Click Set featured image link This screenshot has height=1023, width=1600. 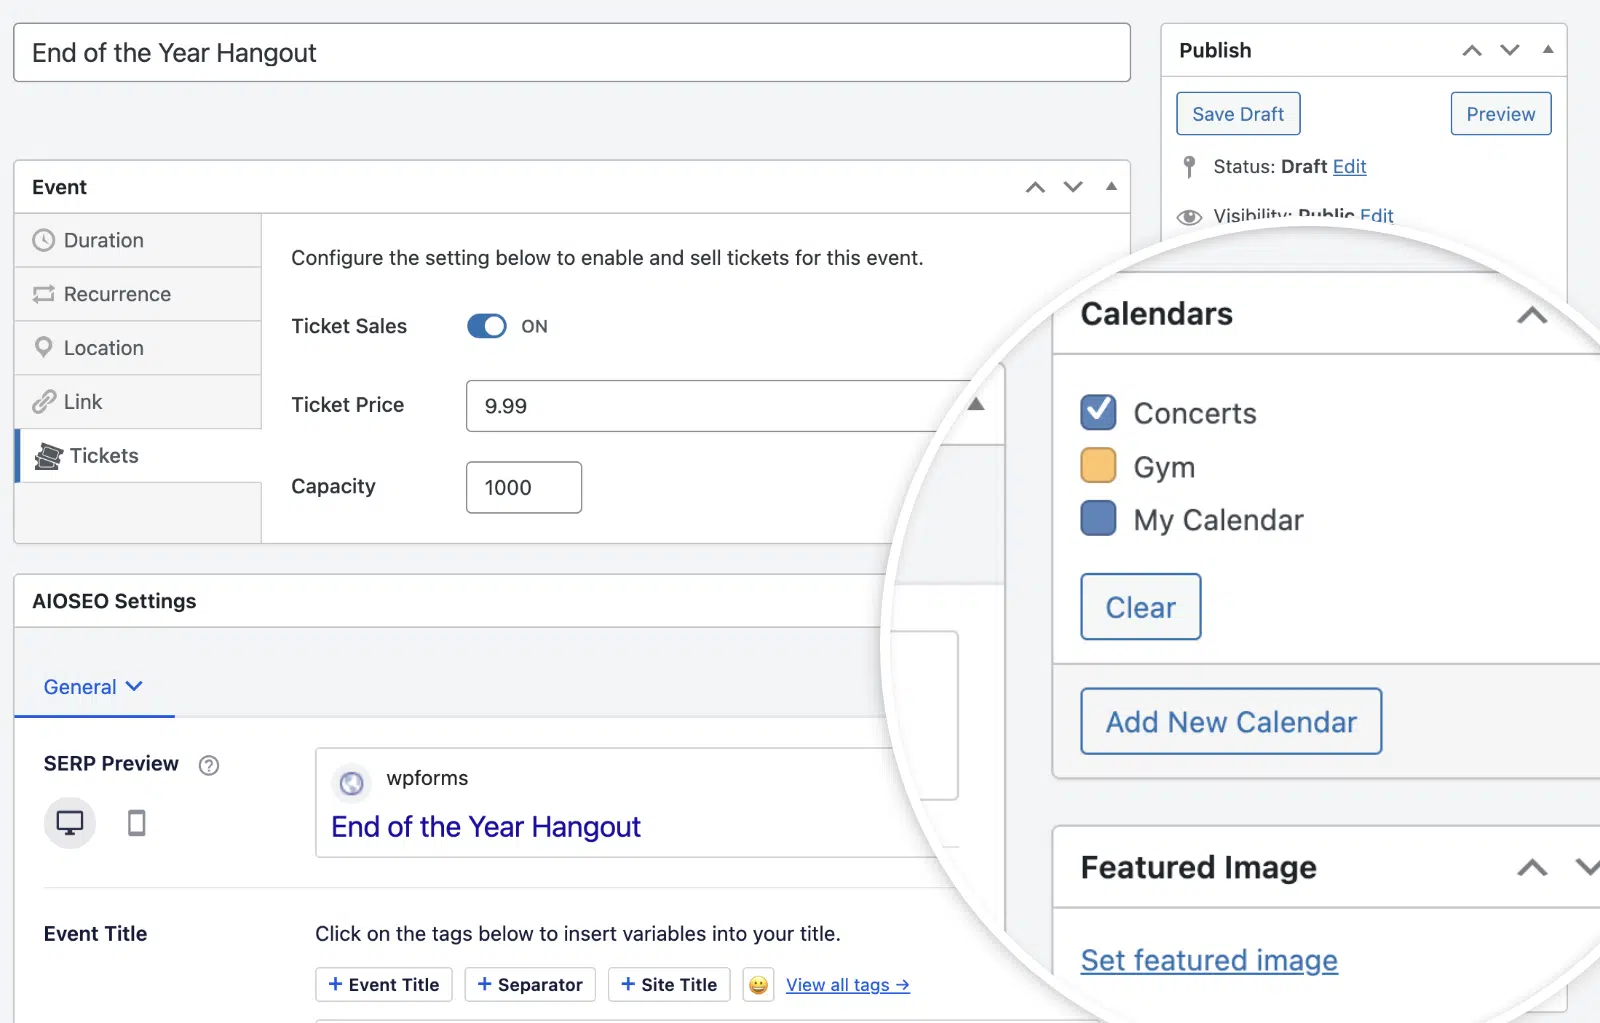[1209, 960]
